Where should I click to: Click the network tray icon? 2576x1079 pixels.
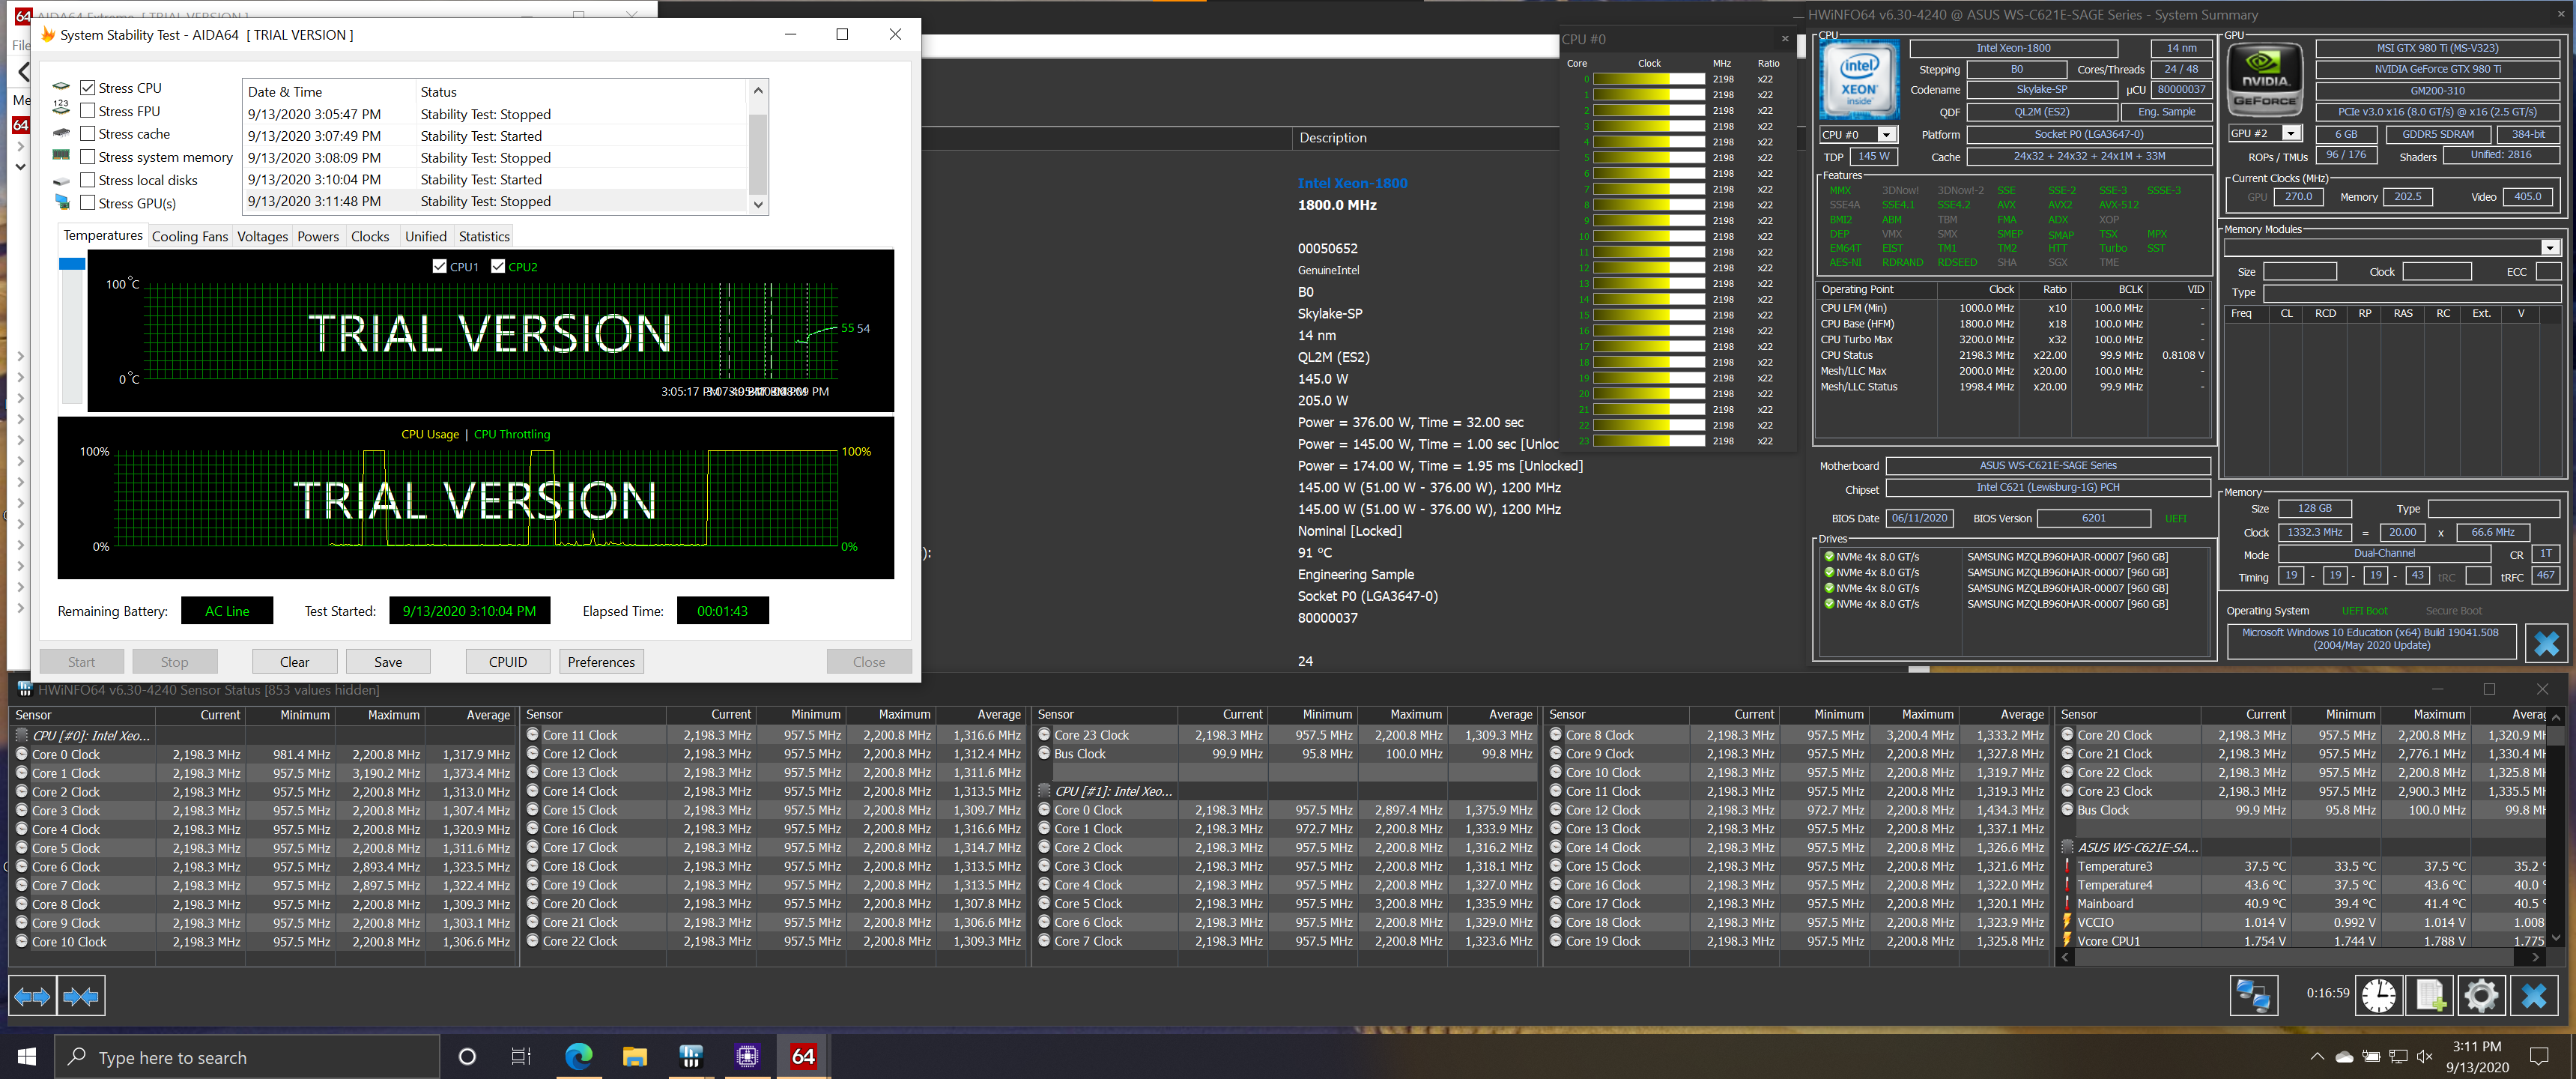click(x=2398, y=1057)
